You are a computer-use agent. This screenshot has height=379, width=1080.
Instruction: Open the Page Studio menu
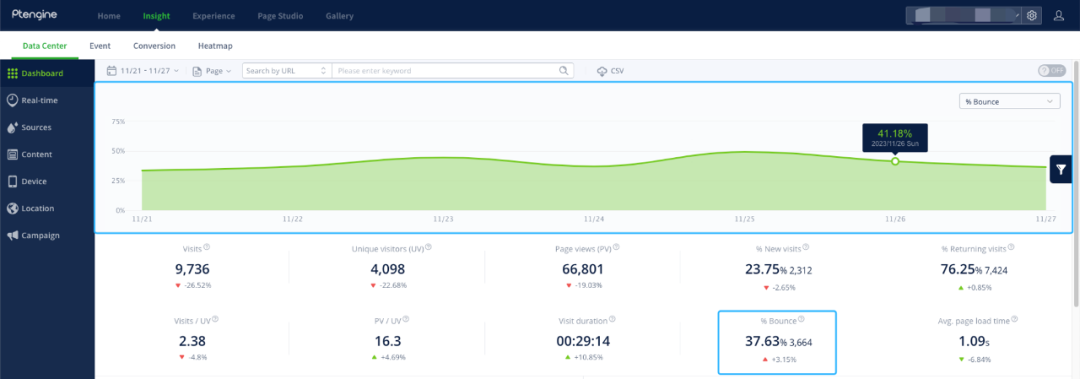pyautogui.click(x=280, y=16)
